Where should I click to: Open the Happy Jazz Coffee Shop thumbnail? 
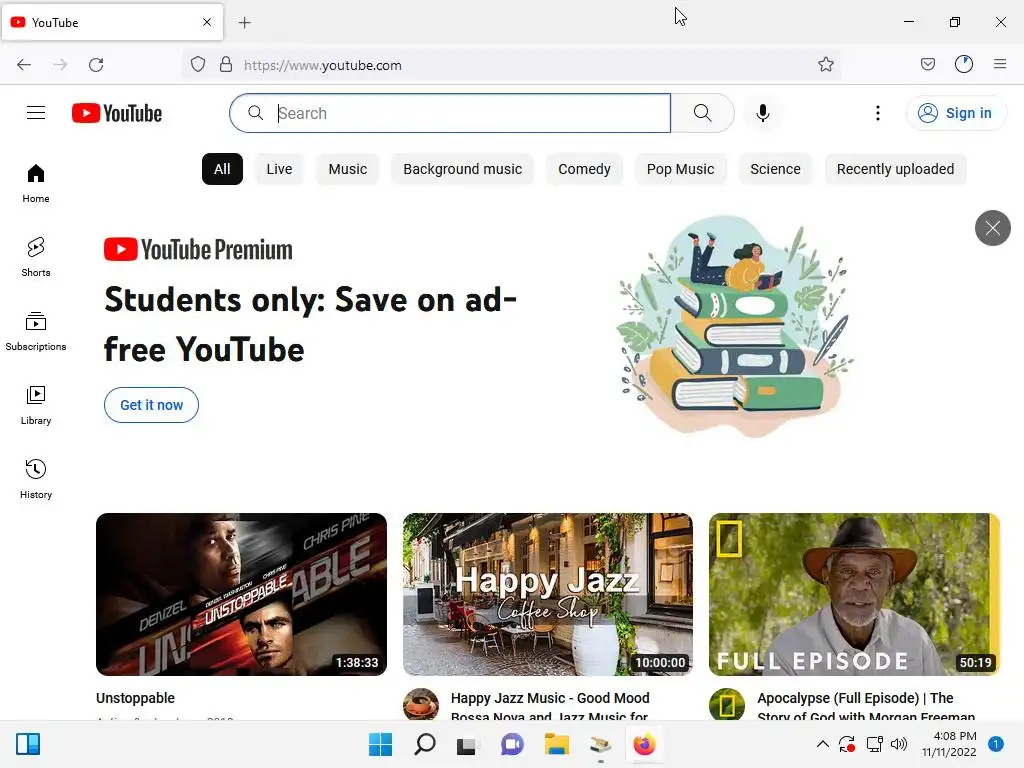point(548,594)
